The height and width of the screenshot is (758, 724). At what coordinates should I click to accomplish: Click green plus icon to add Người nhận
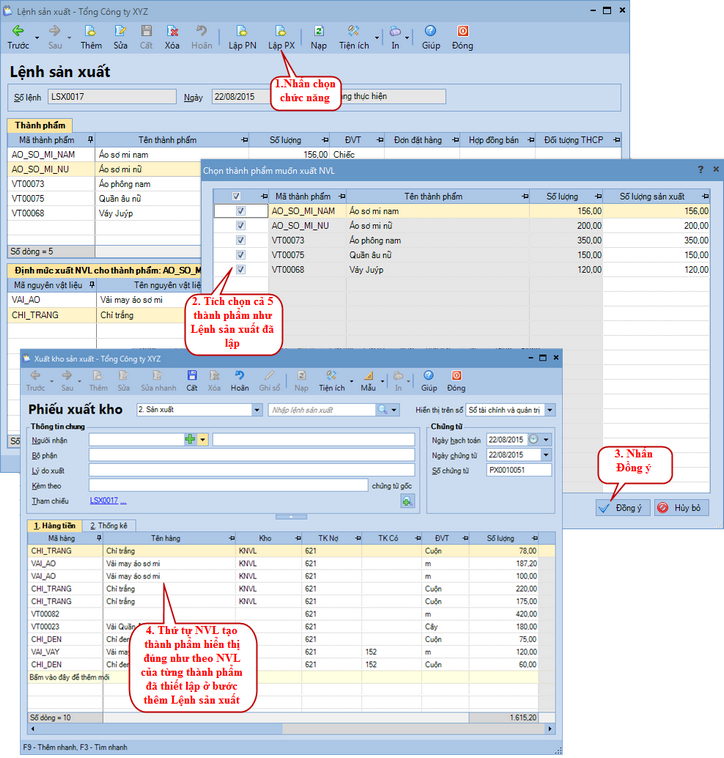click(190, 439)
